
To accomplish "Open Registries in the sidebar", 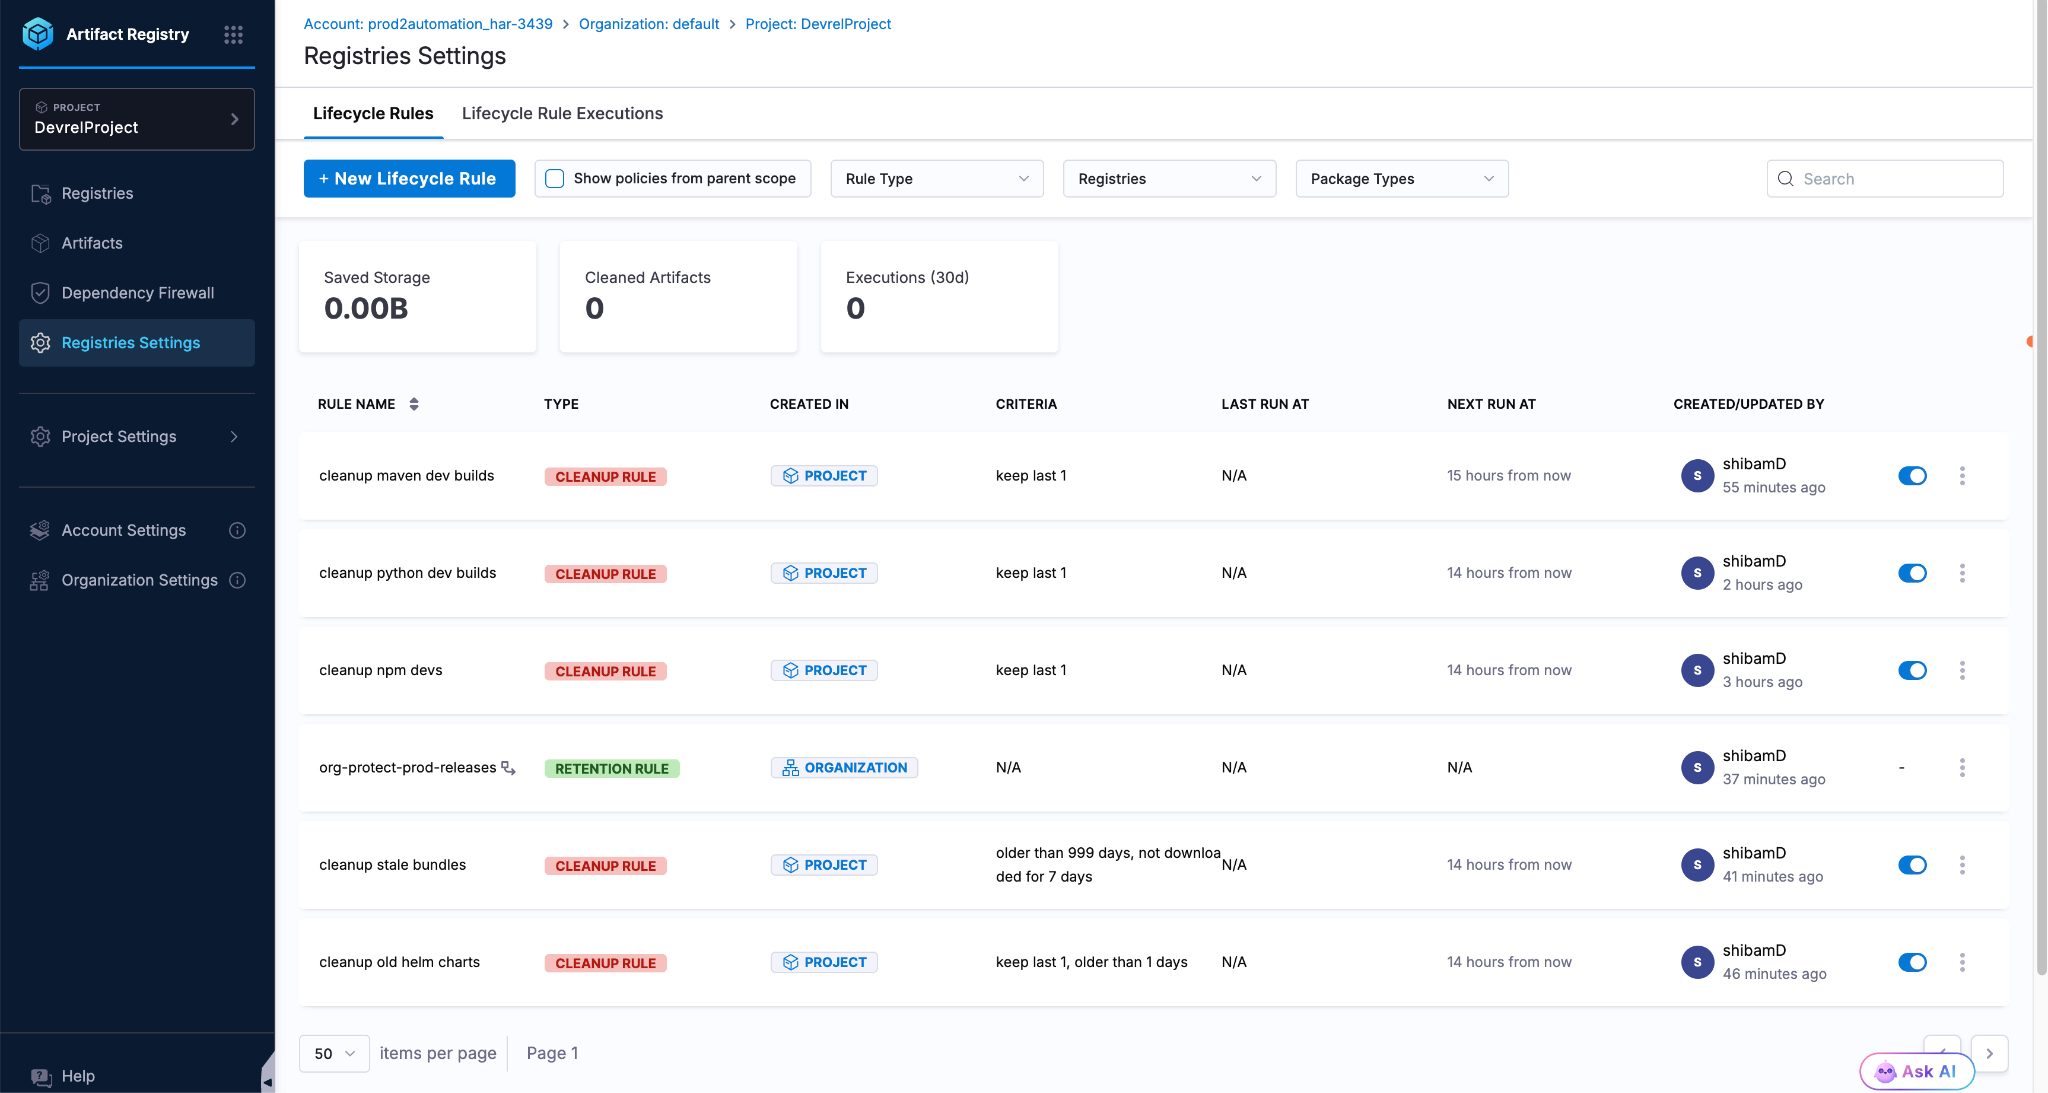I will pyautogui.click(x=137, y=194).
